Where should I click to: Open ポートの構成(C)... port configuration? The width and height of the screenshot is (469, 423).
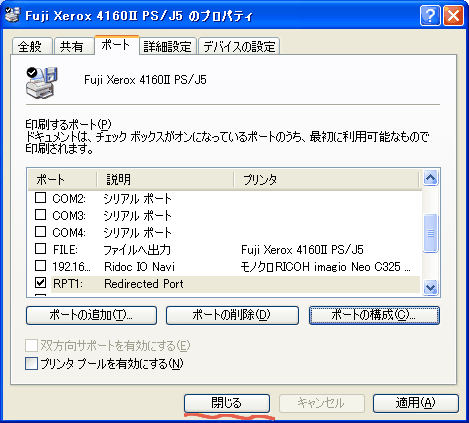point(374,315)
